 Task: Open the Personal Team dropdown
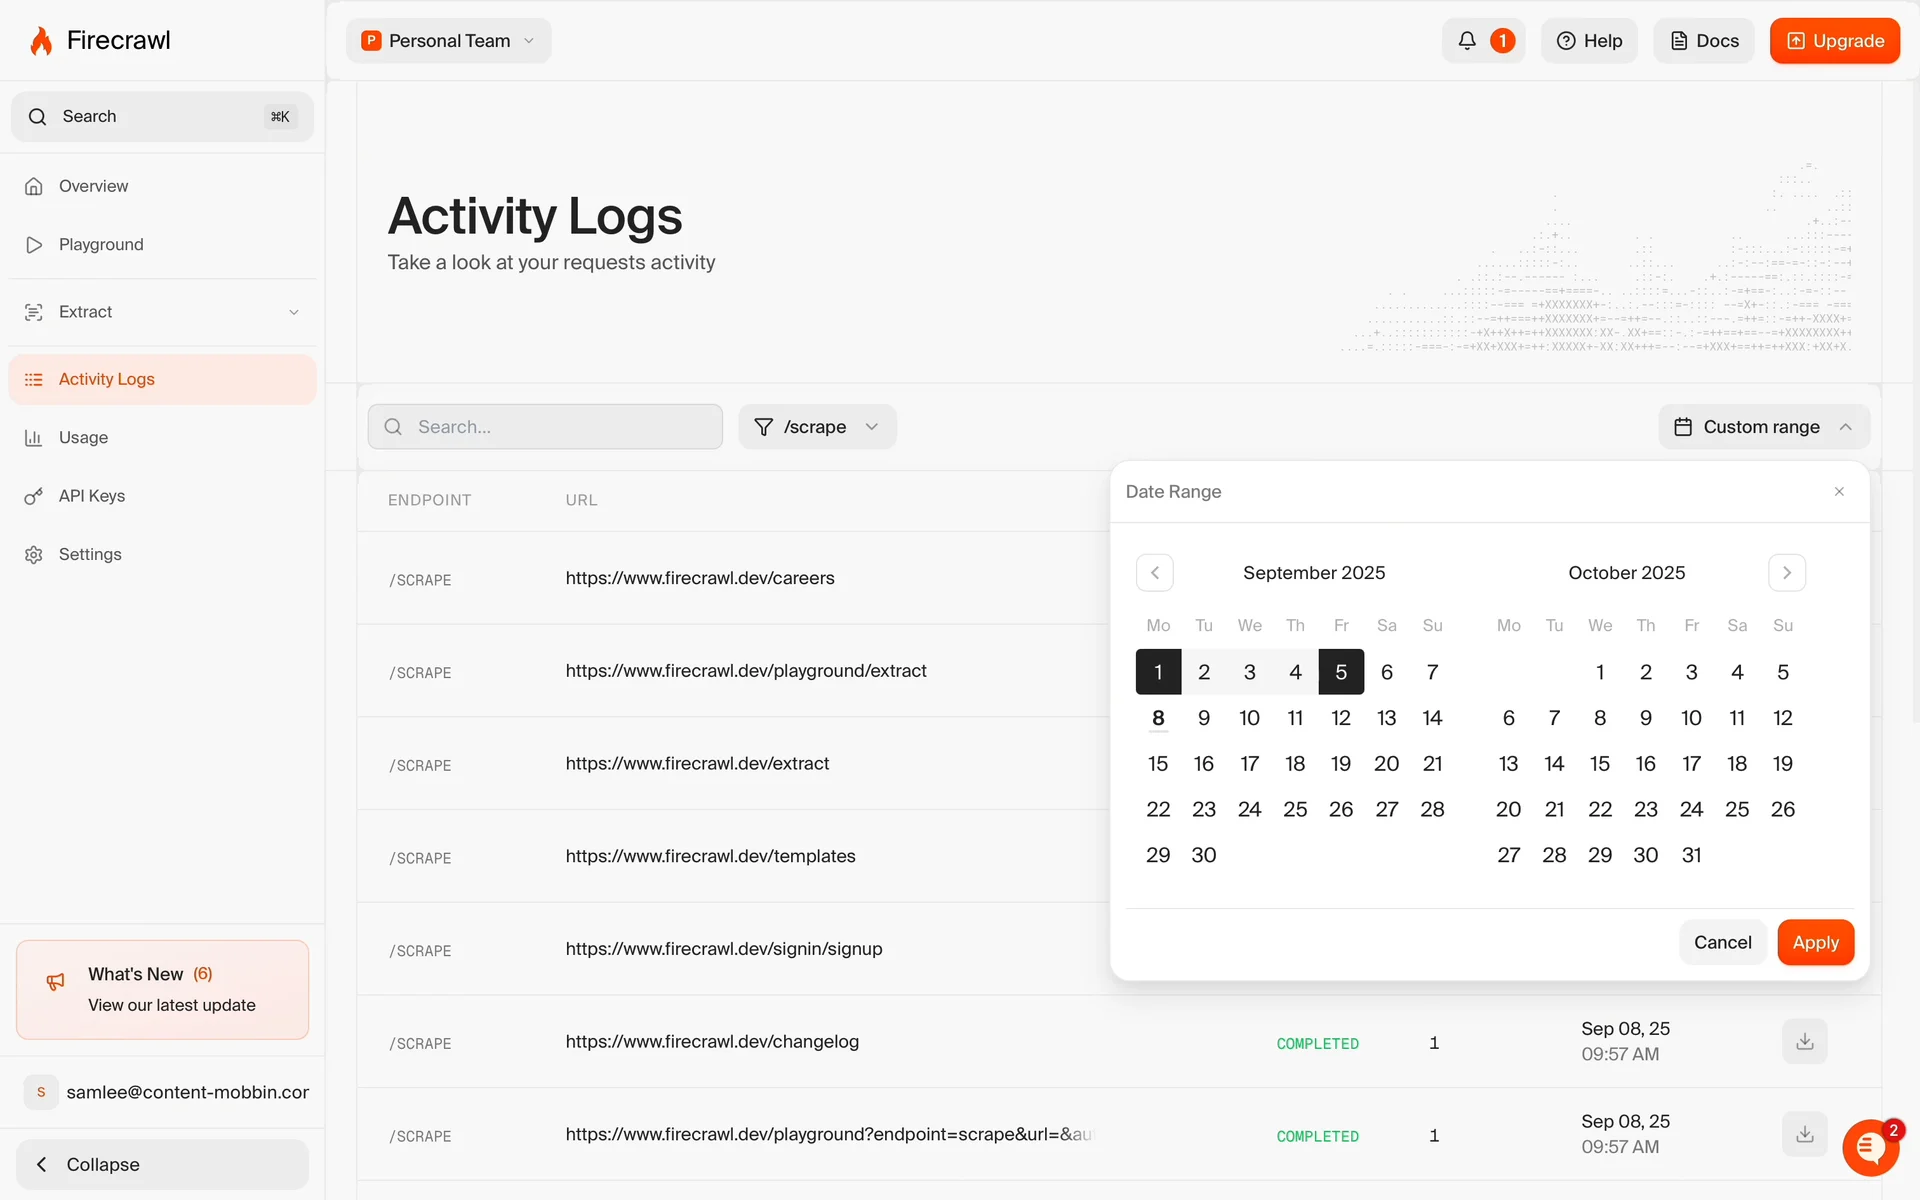(x=449, y=41)
